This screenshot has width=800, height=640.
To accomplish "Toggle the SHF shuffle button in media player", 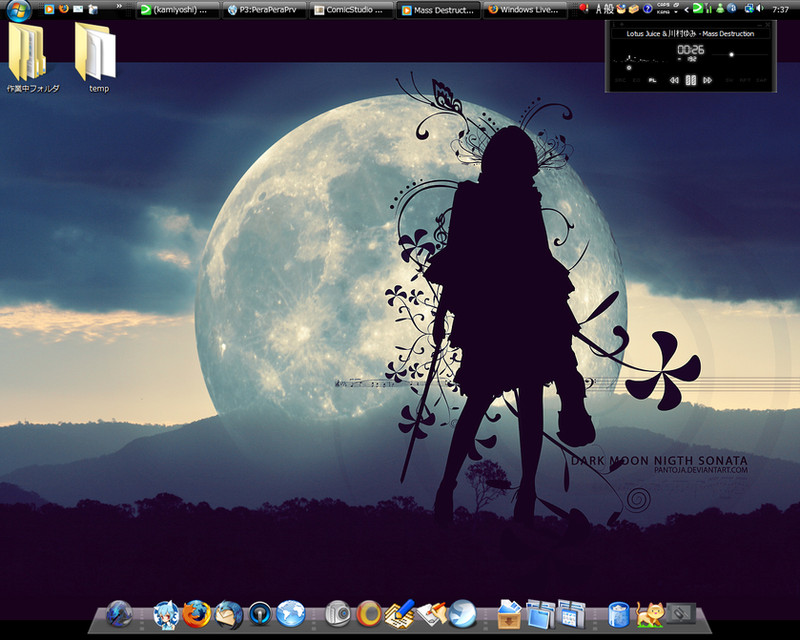I will click(730, 80).
